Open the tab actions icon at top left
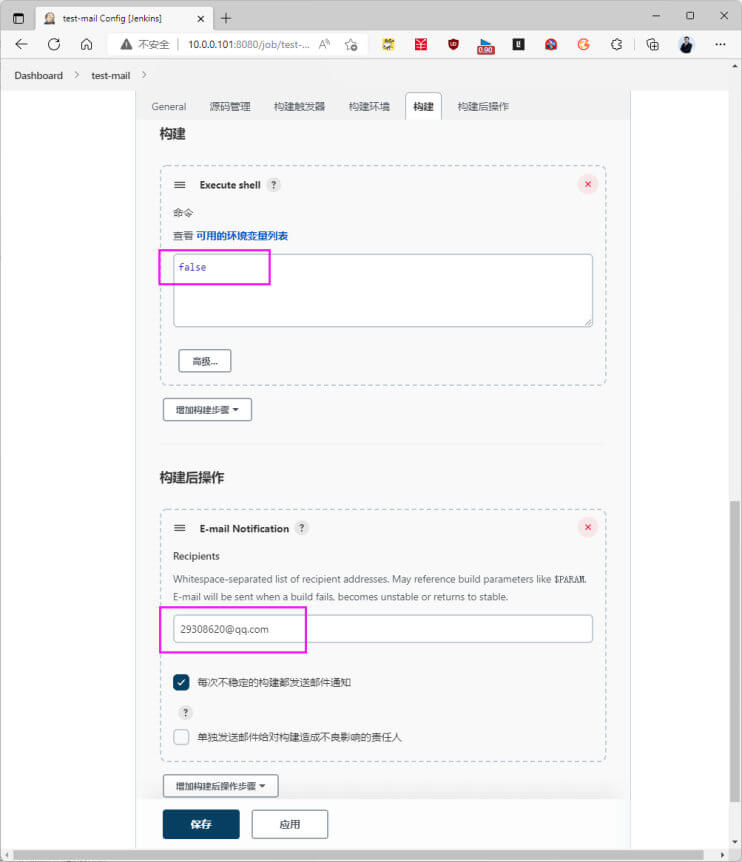742x862 pixels. [x=18, y=18]
